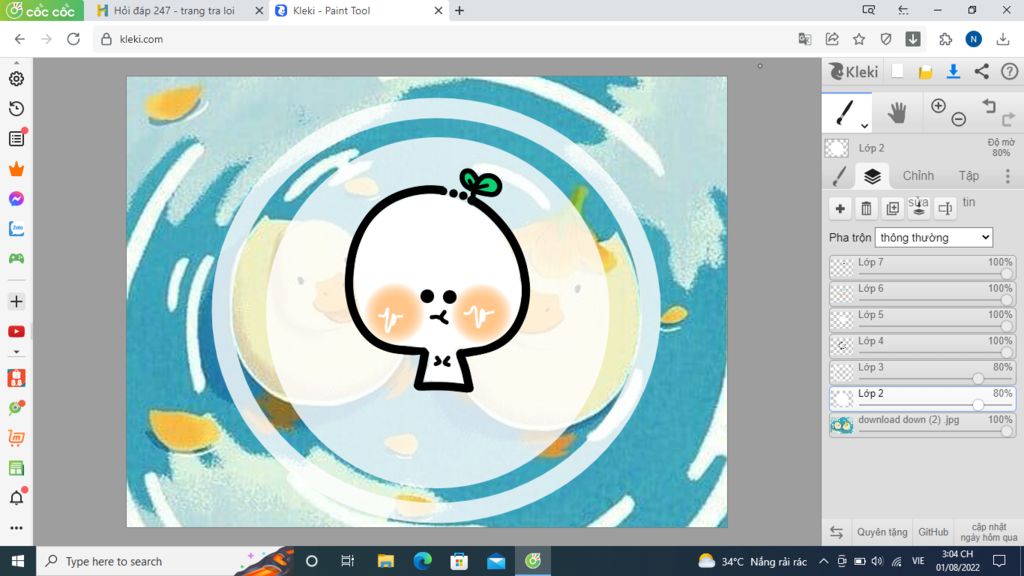Select the Lớp 4 layer name
This screenshot has height=576, width=1024.
click(871, 341)
